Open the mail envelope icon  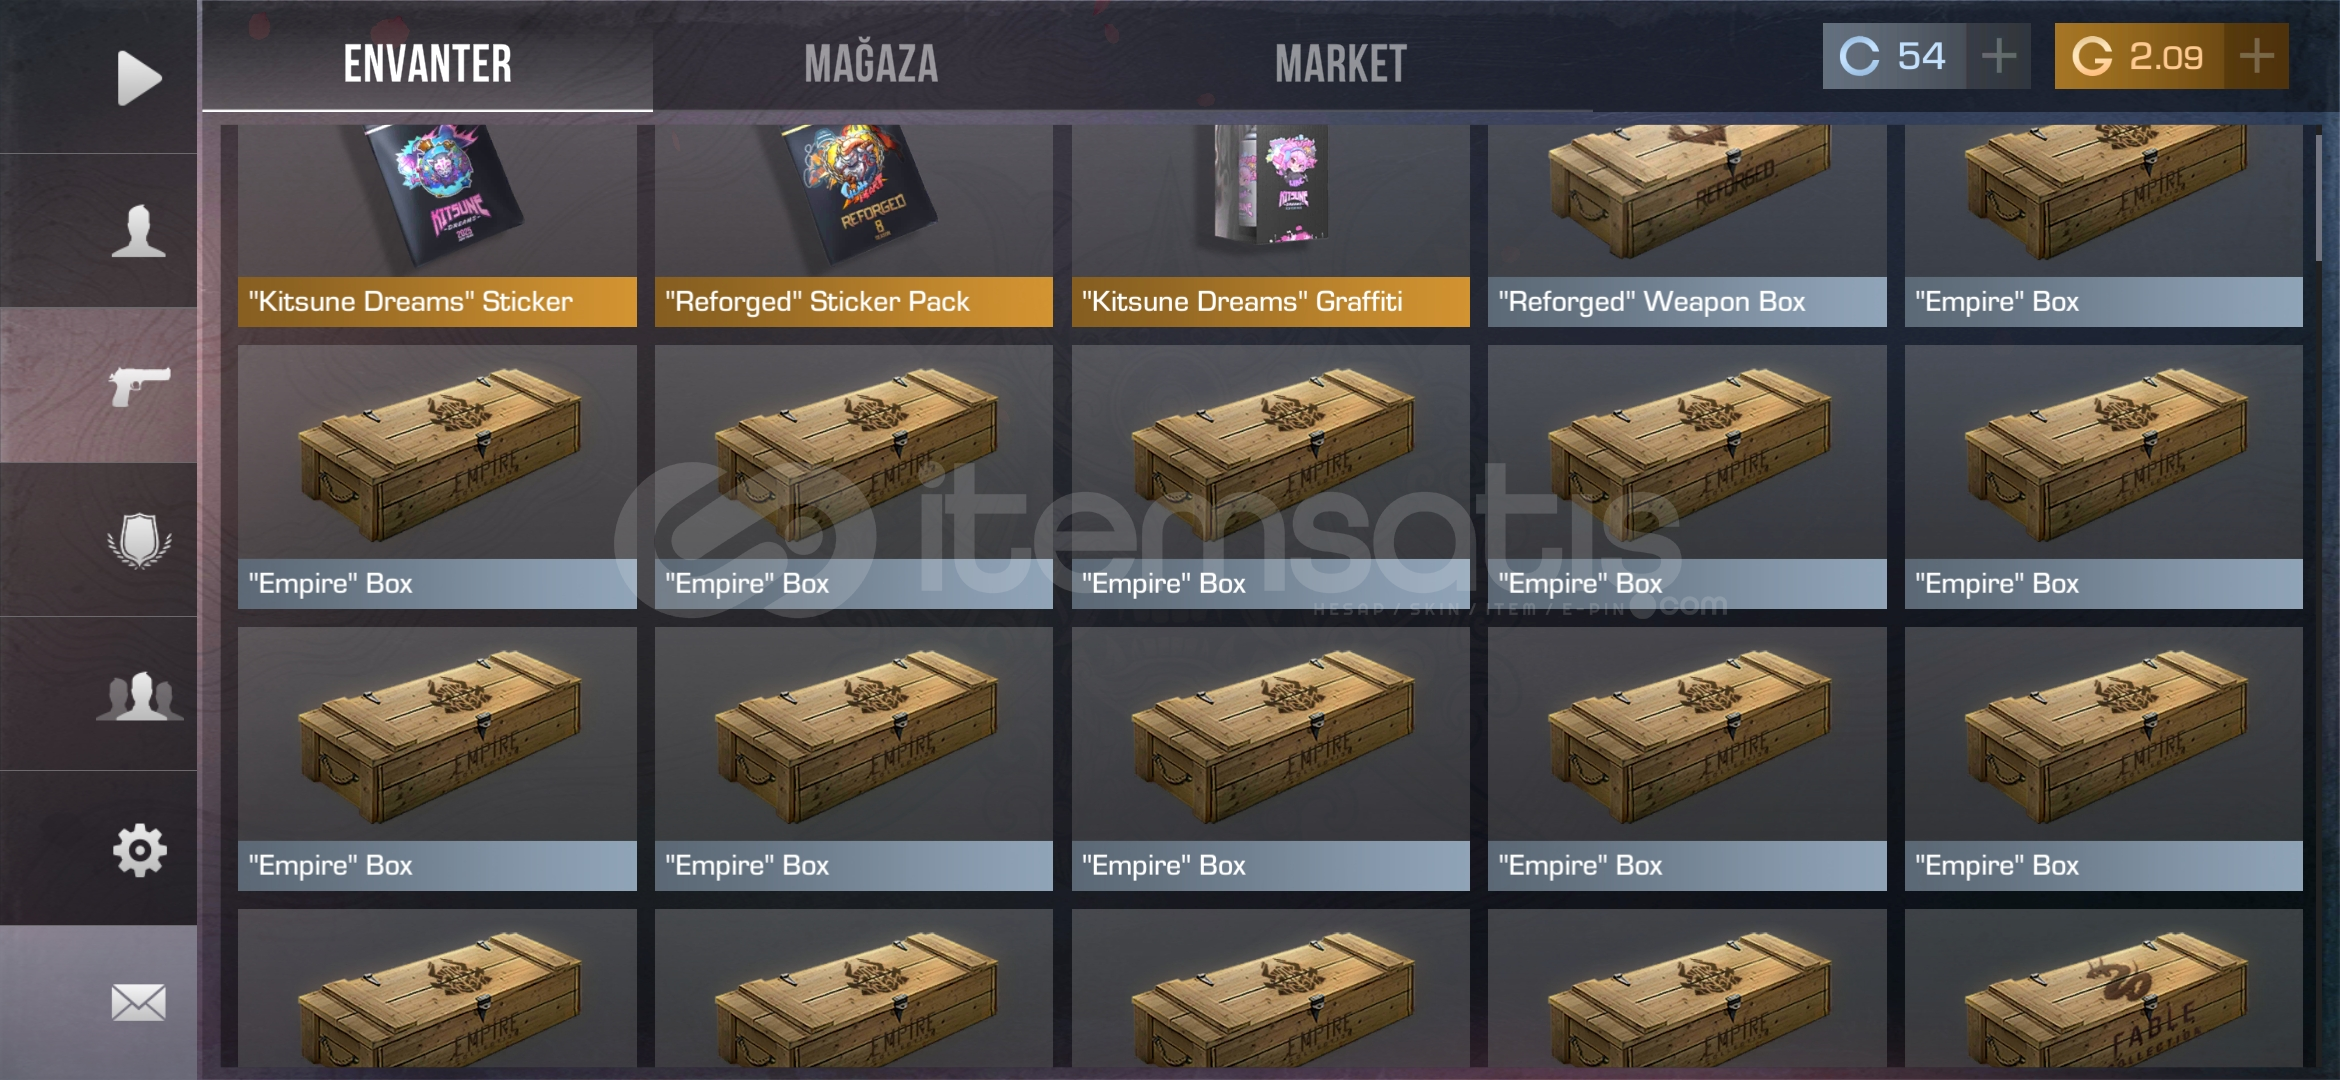click(x=139, y=1003)
